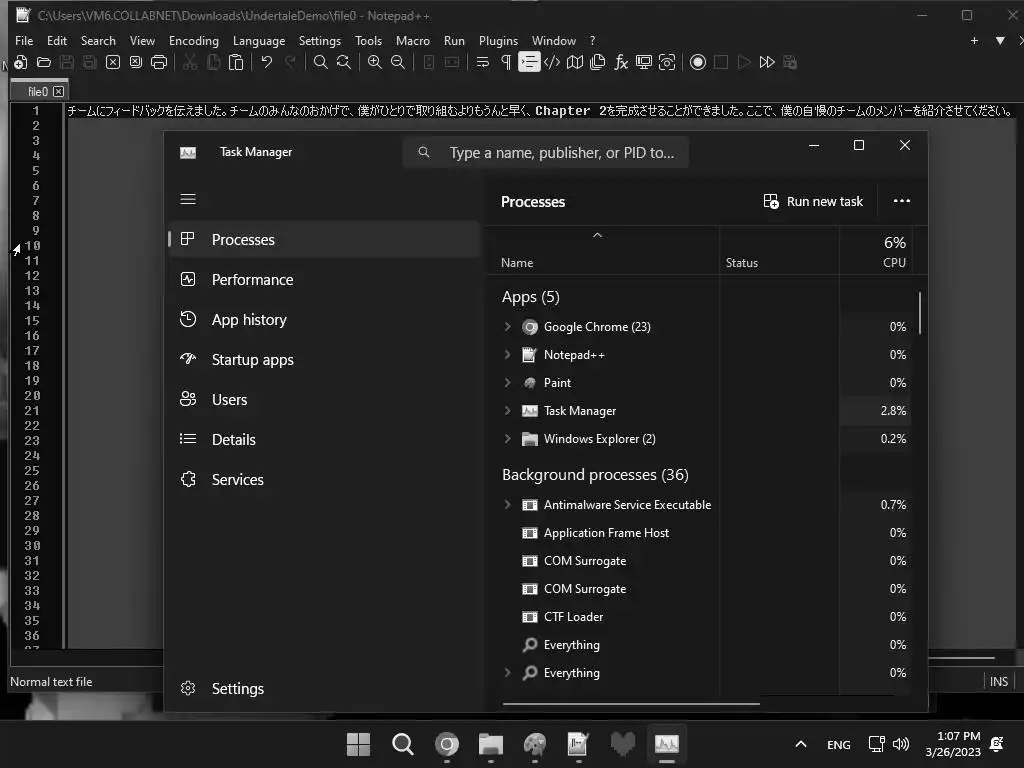Open the dropdown triangle at menubar right
Image resolution: width=1024 pixels, height=768 pixels.
click(x=1000, y=40)
